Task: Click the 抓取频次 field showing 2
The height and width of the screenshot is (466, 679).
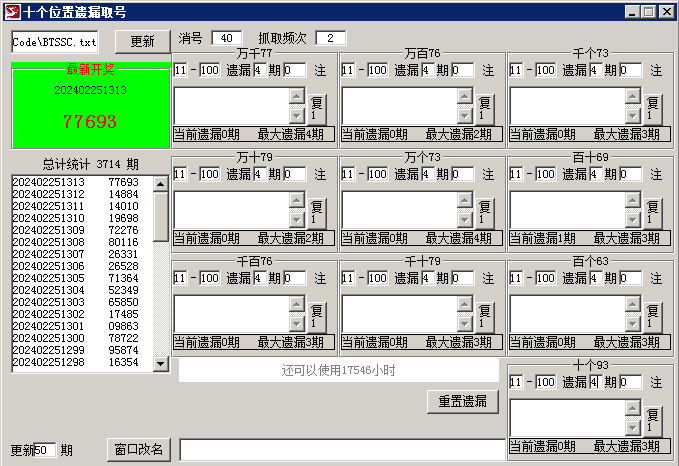Action: [x=330, y=38]
